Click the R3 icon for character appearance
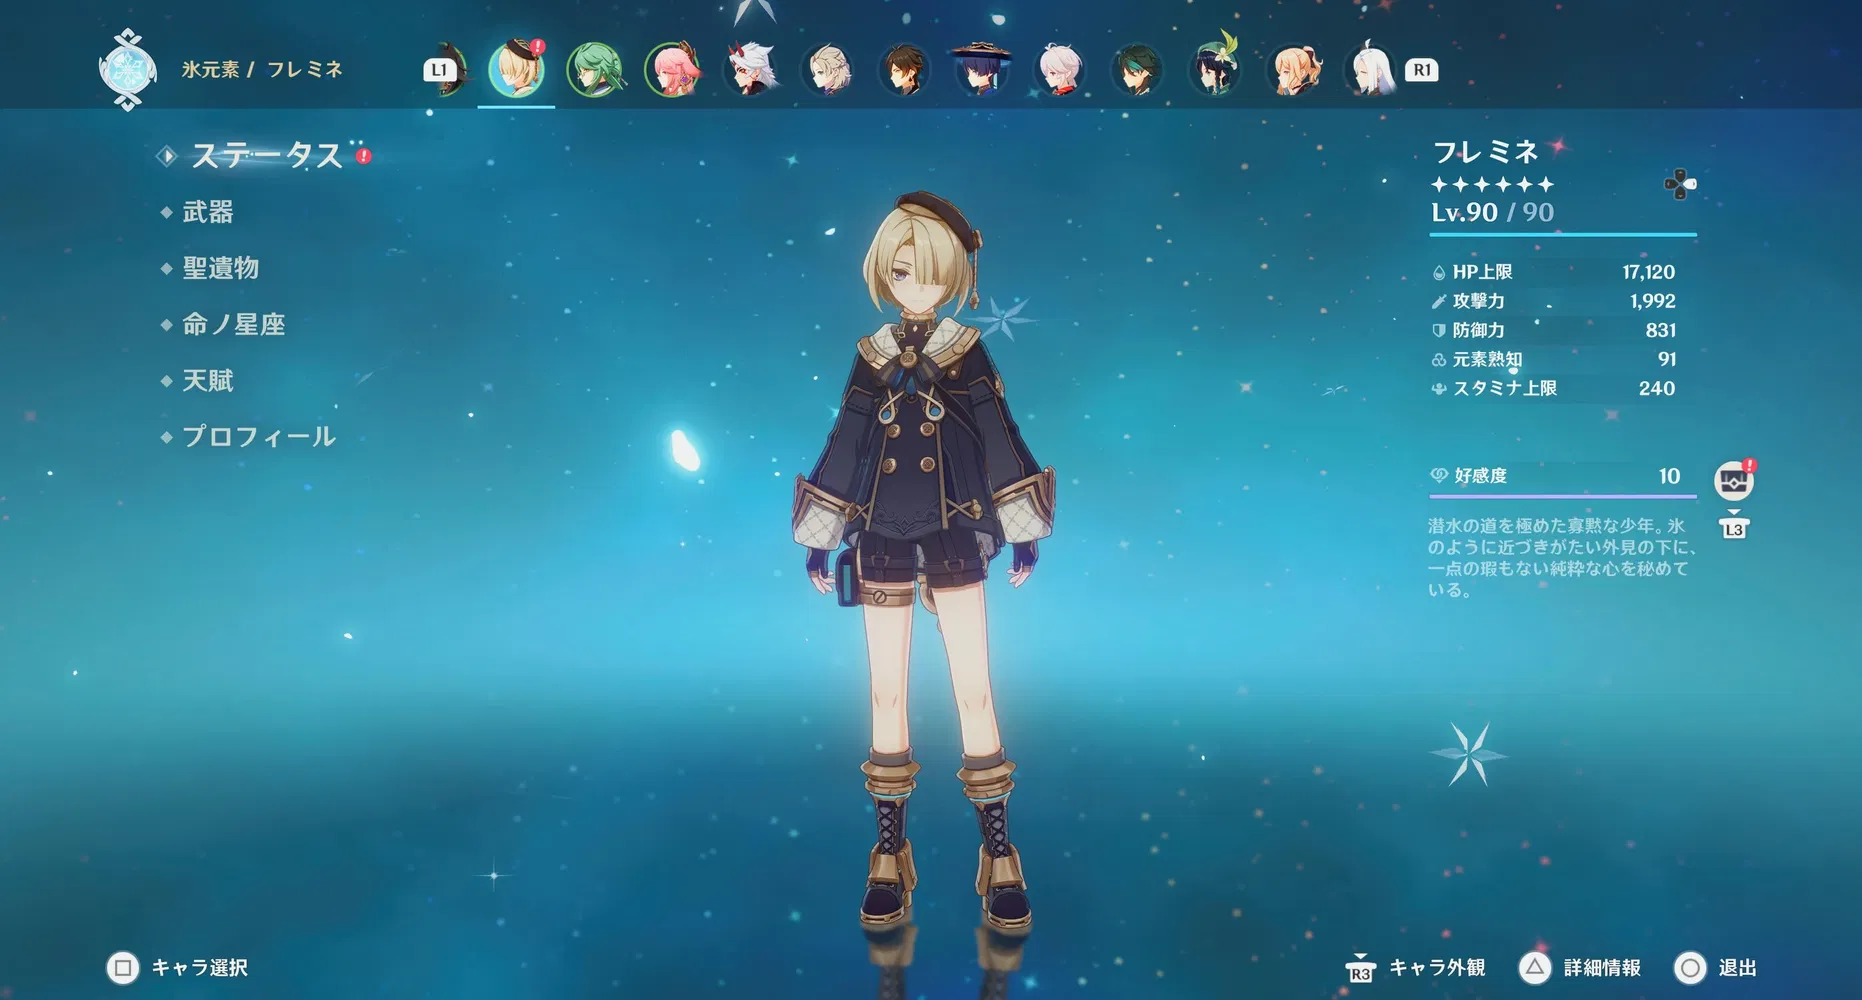This screenshot has width=1862, height=1000. coord(1360,967)
